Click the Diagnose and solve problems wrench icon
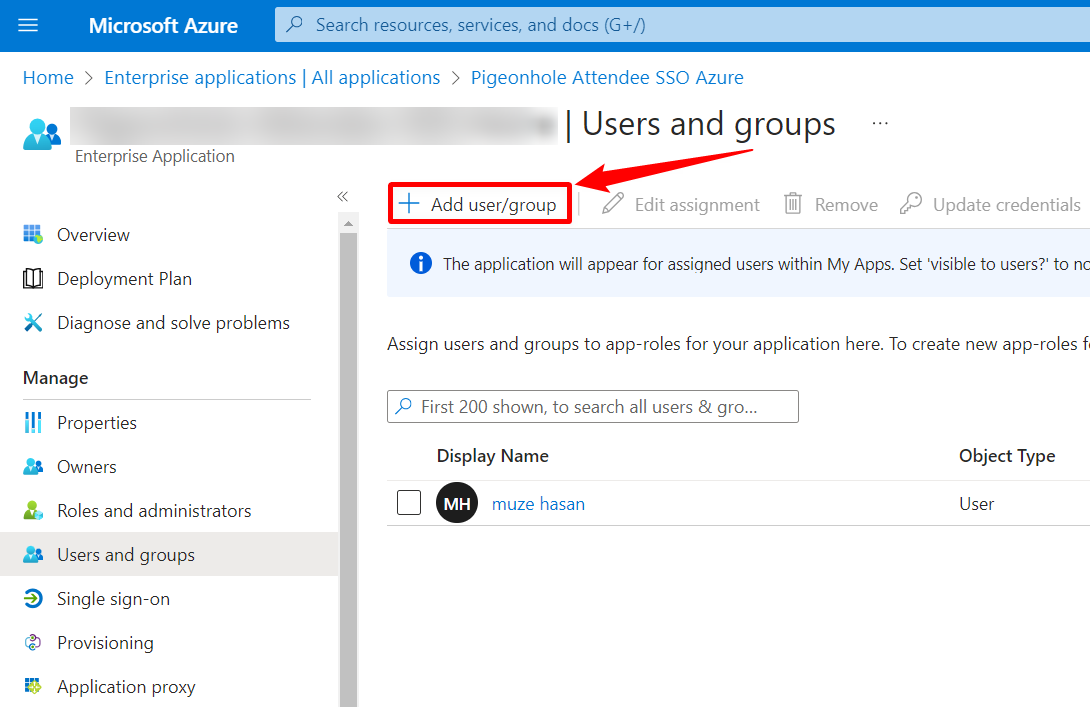This screenshot has width=1090, height=707. [x=33, y=323]
